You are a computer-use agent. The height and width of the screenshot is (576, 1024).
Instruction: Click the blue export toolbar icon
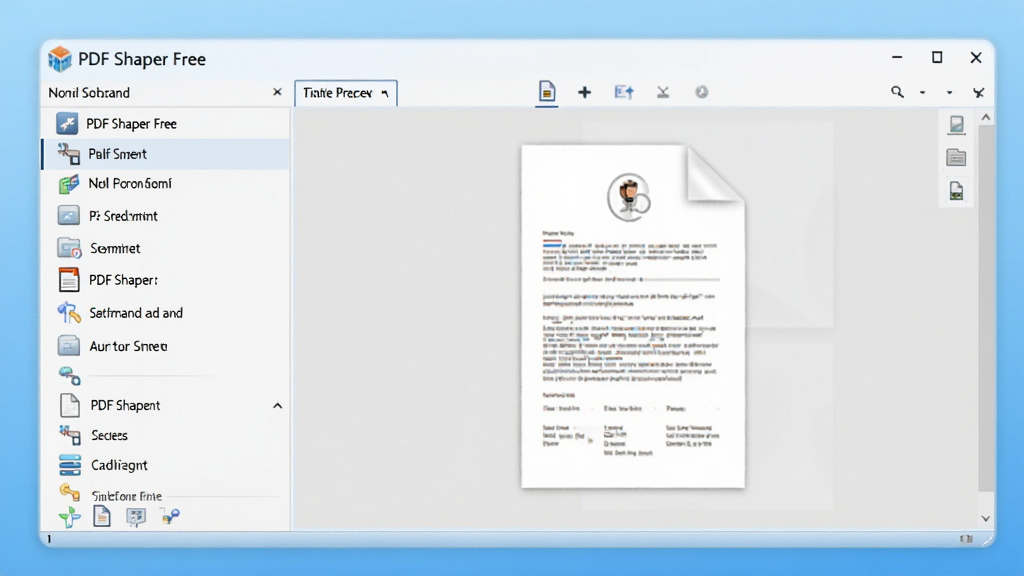click(624, 92)
